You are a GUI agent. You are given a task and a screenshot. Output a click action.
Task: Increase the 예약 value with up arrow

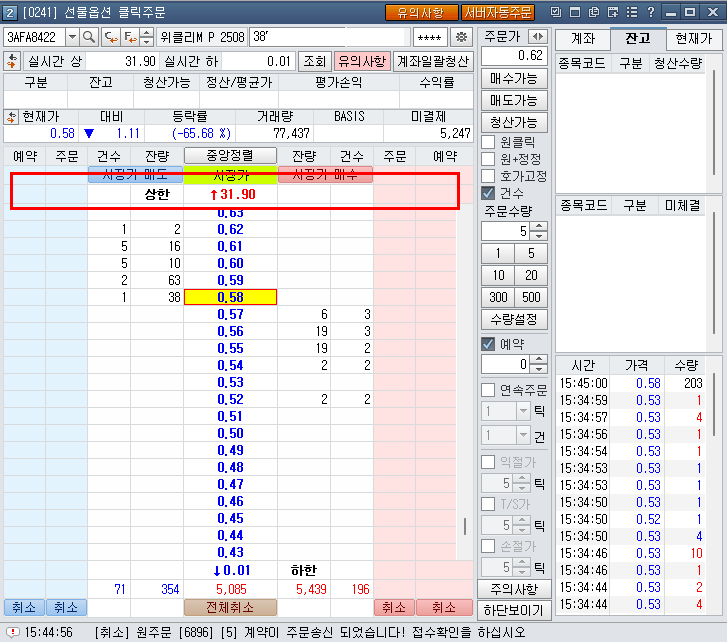point(539,359)
